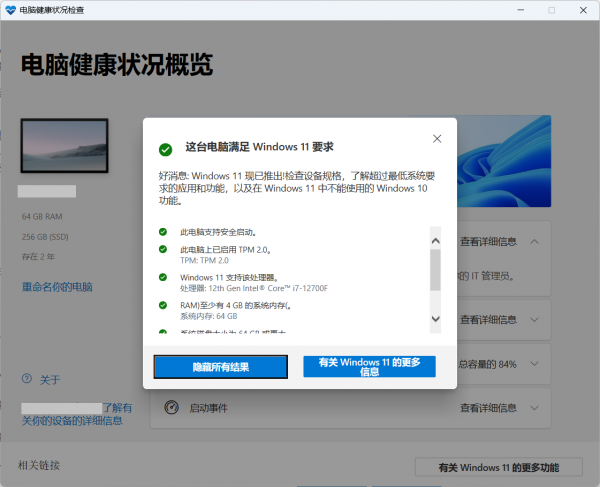
Task: Close the 电脑健康状况检查 window
Action: pos(583,10)
